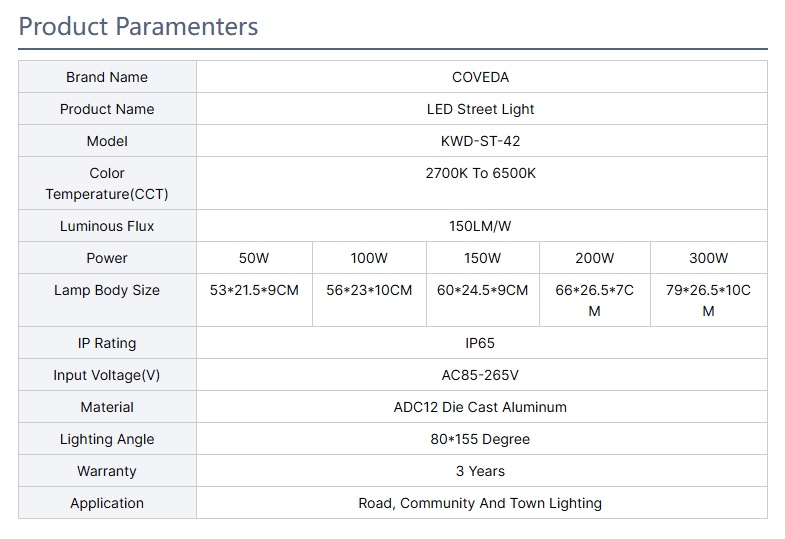
Task: Click the 300W power cell
Action: click(708, 258)
